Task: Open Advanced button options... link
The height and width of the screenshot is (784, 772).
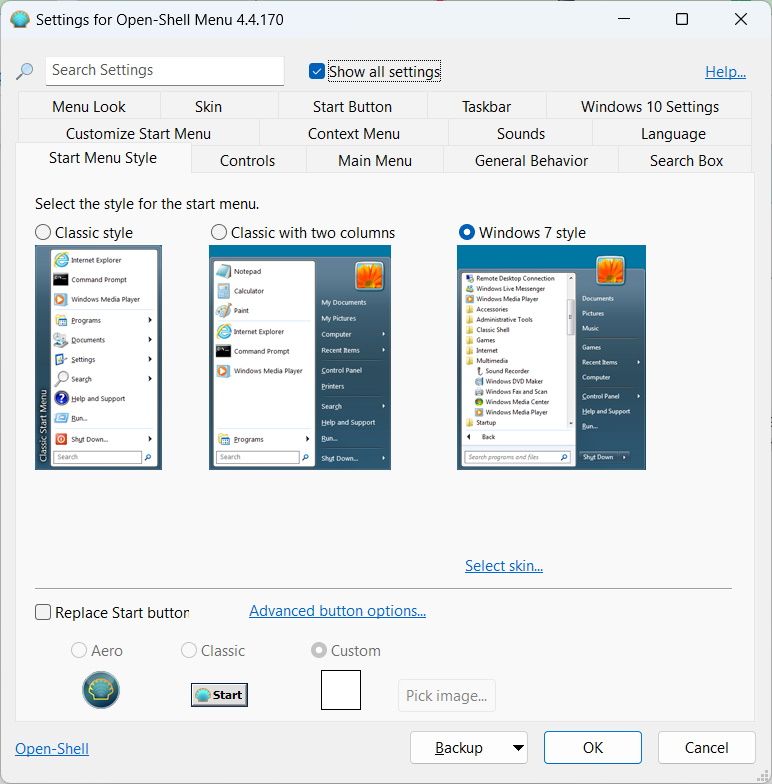Action: pos(338,610)
